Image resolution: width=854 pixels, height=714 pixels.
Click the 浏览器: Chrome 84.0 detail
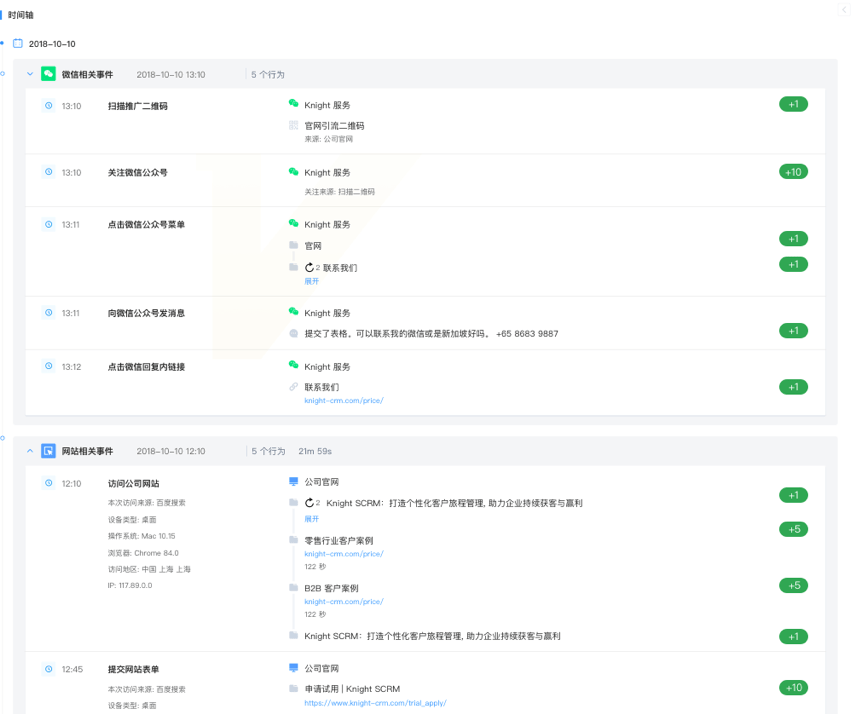[143, 553]
